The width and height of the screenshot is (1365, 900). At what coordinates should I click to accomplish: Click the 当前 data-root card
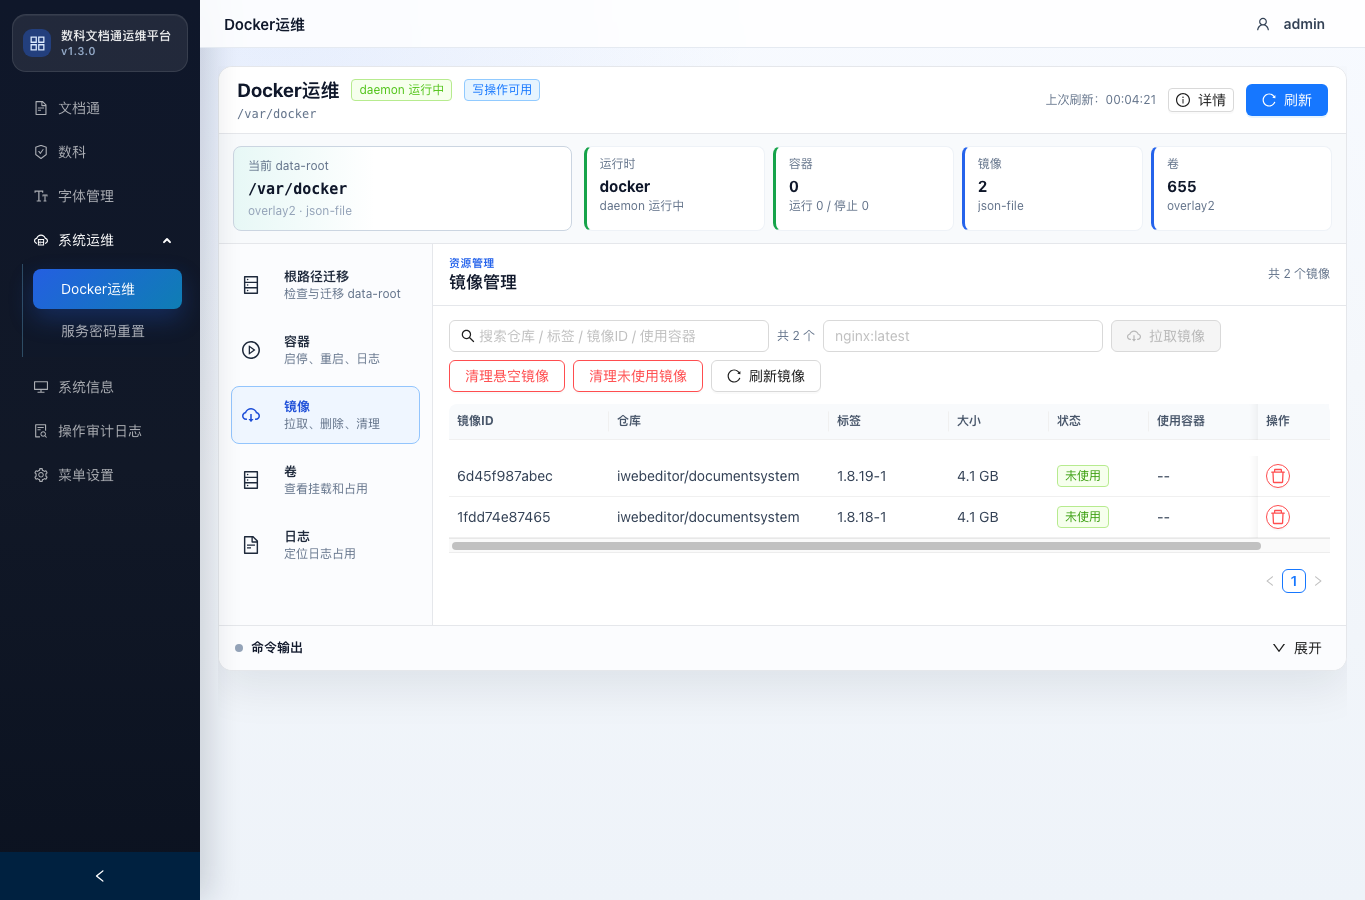click(402, 188)
